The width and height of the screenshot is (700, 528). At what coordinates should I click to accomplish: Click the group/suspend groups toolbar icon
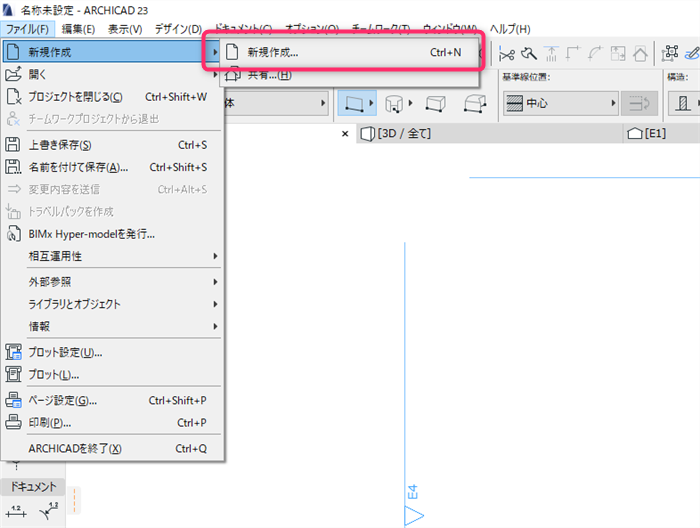[670, 54]
